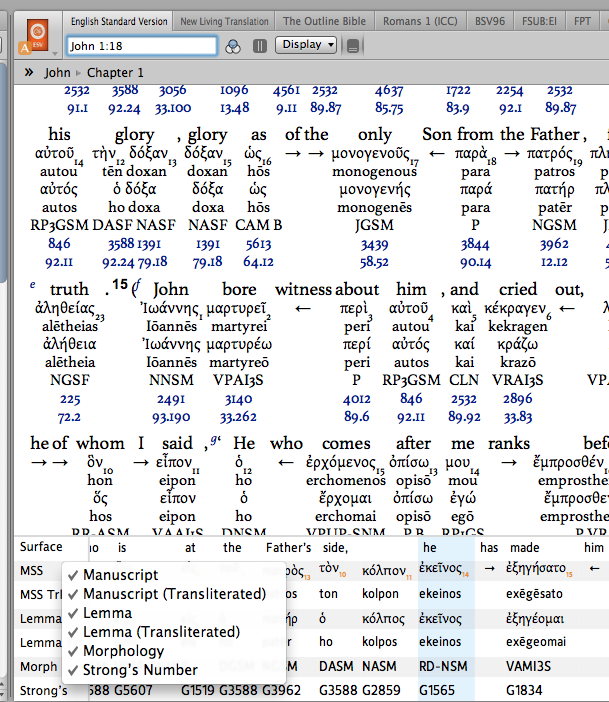Click Louw-Nida number 58.52
Image resolution: width=609 pixels, height=702 pixels.
click(374, 262)
